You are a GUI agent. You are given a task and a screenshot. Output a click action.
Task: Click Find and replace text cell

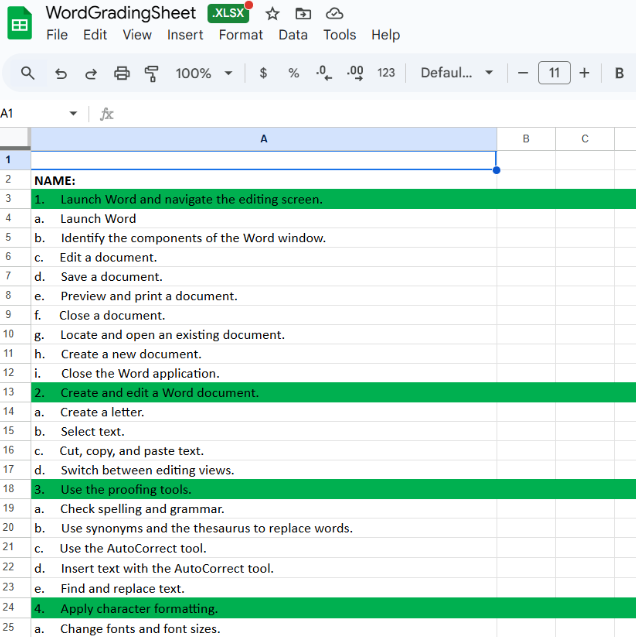tap(264, 588)
